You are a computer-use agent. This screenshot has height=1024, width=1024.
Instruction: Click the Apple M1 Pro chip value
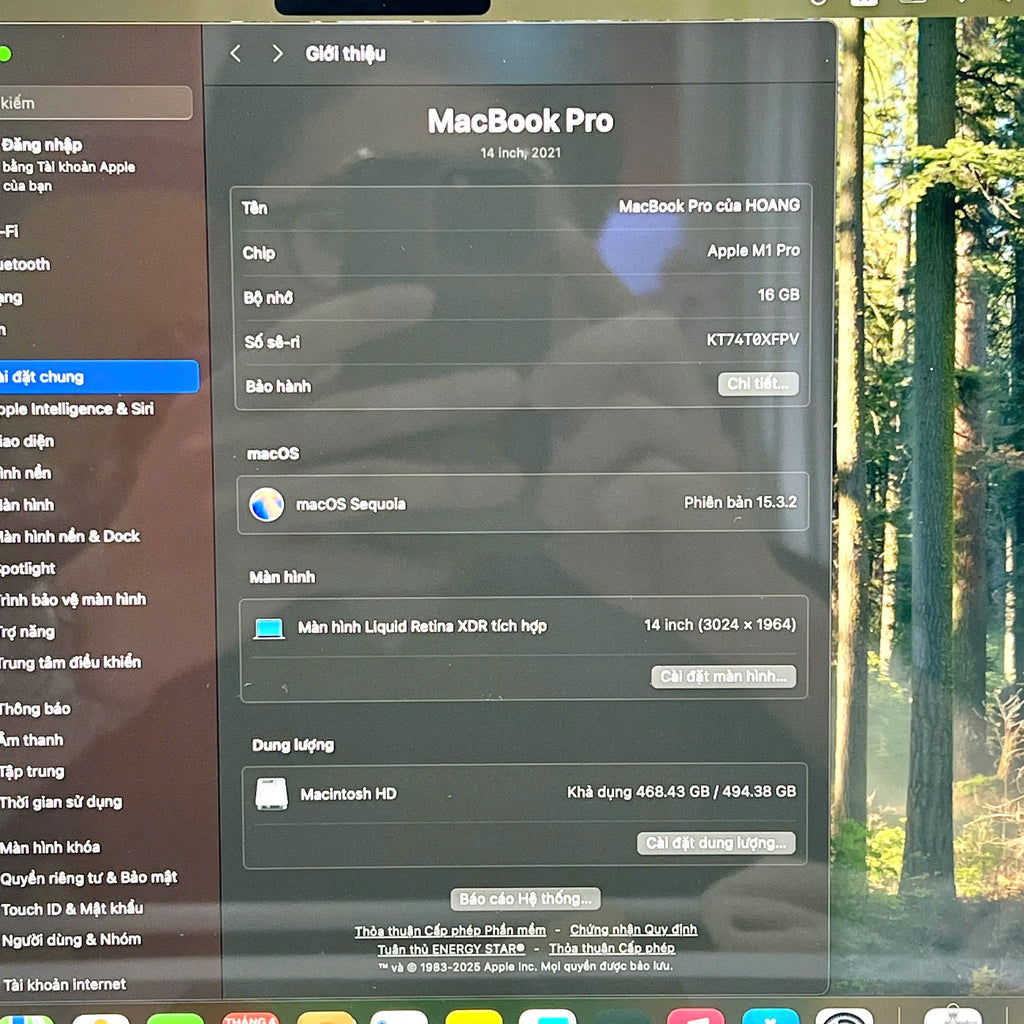pyautogui.click(x=754, y=251)
